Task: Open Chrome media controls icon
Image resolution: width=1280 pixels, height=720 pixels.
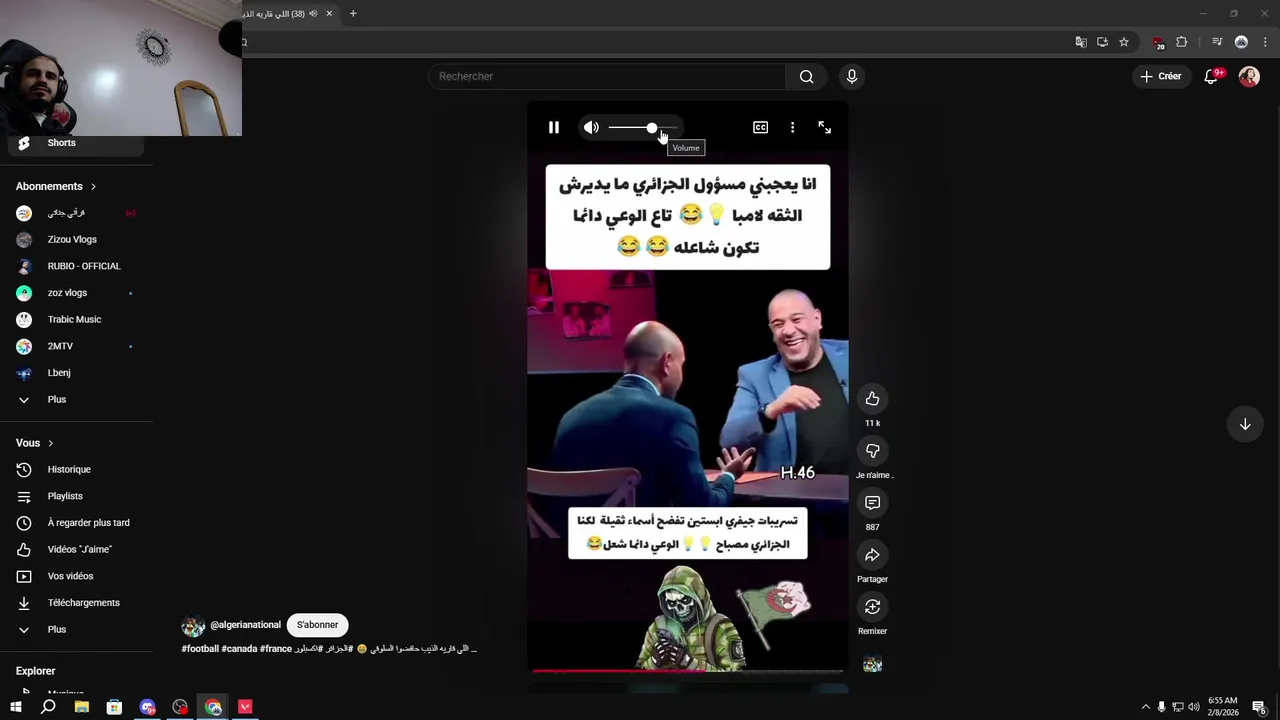Action: [x=1217, y=42]
